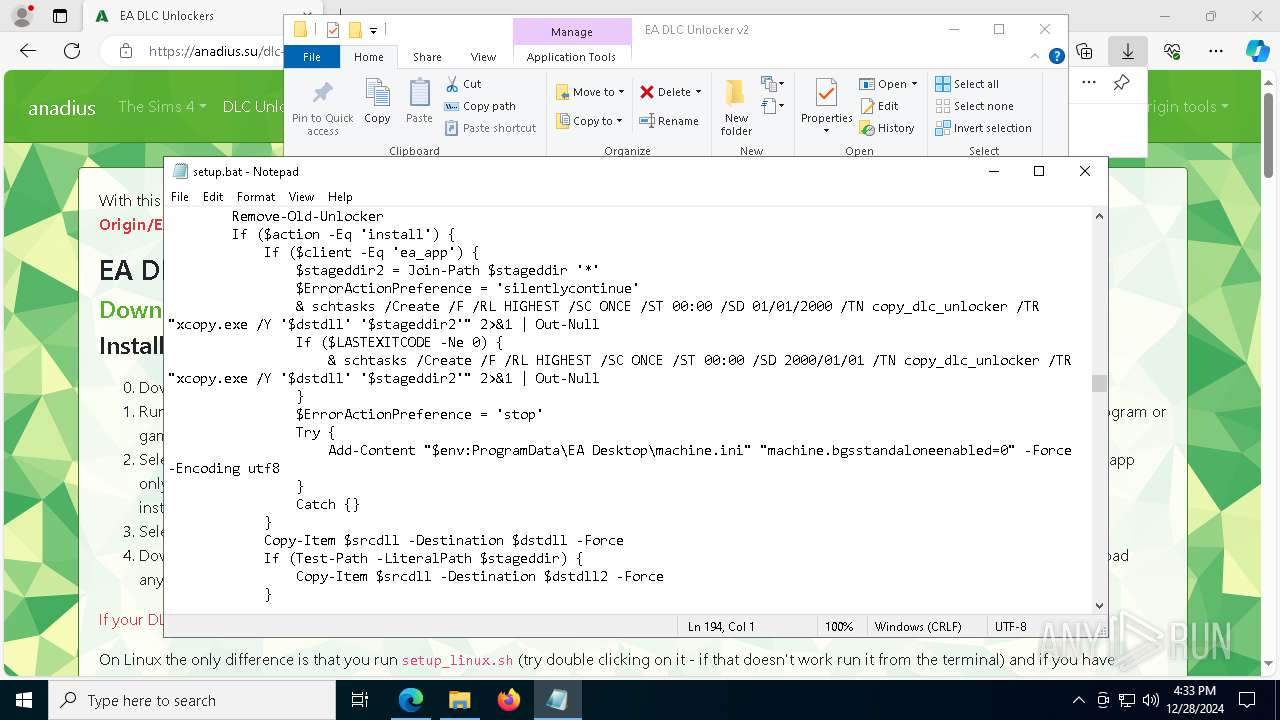The height and width of the screenshot is (720, 1280).
Task: Open browser downloads icon
Action: (1127, 51)
